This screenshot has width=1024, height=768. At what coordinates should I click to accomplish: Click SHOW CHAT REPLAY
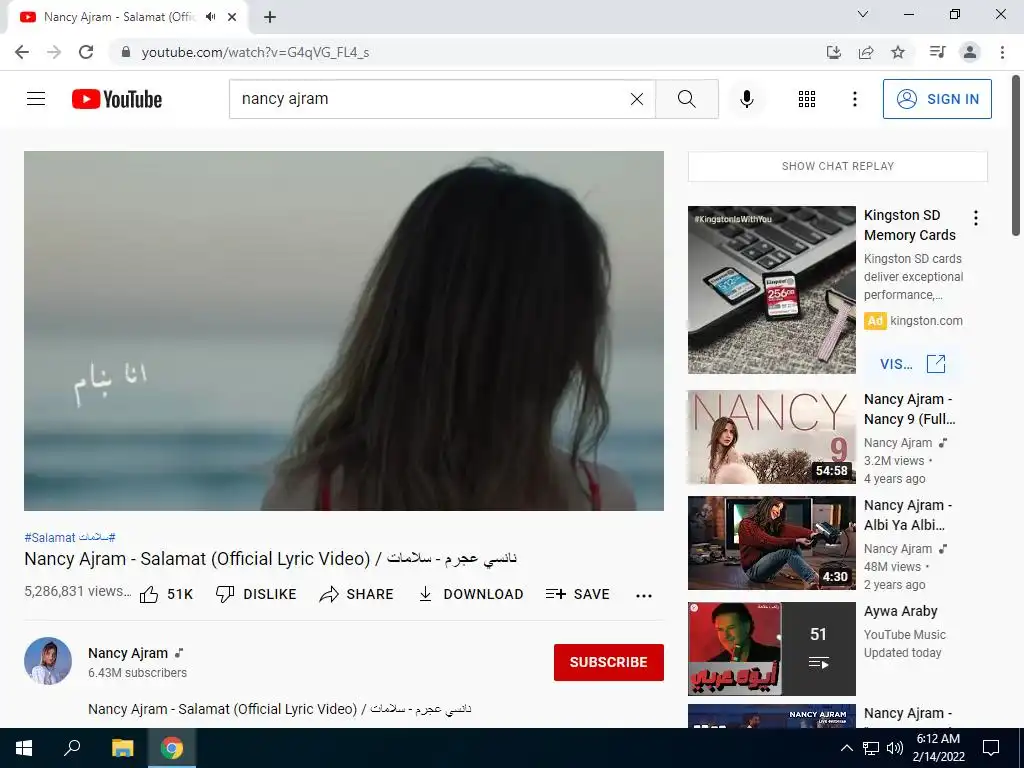[838, 166]
